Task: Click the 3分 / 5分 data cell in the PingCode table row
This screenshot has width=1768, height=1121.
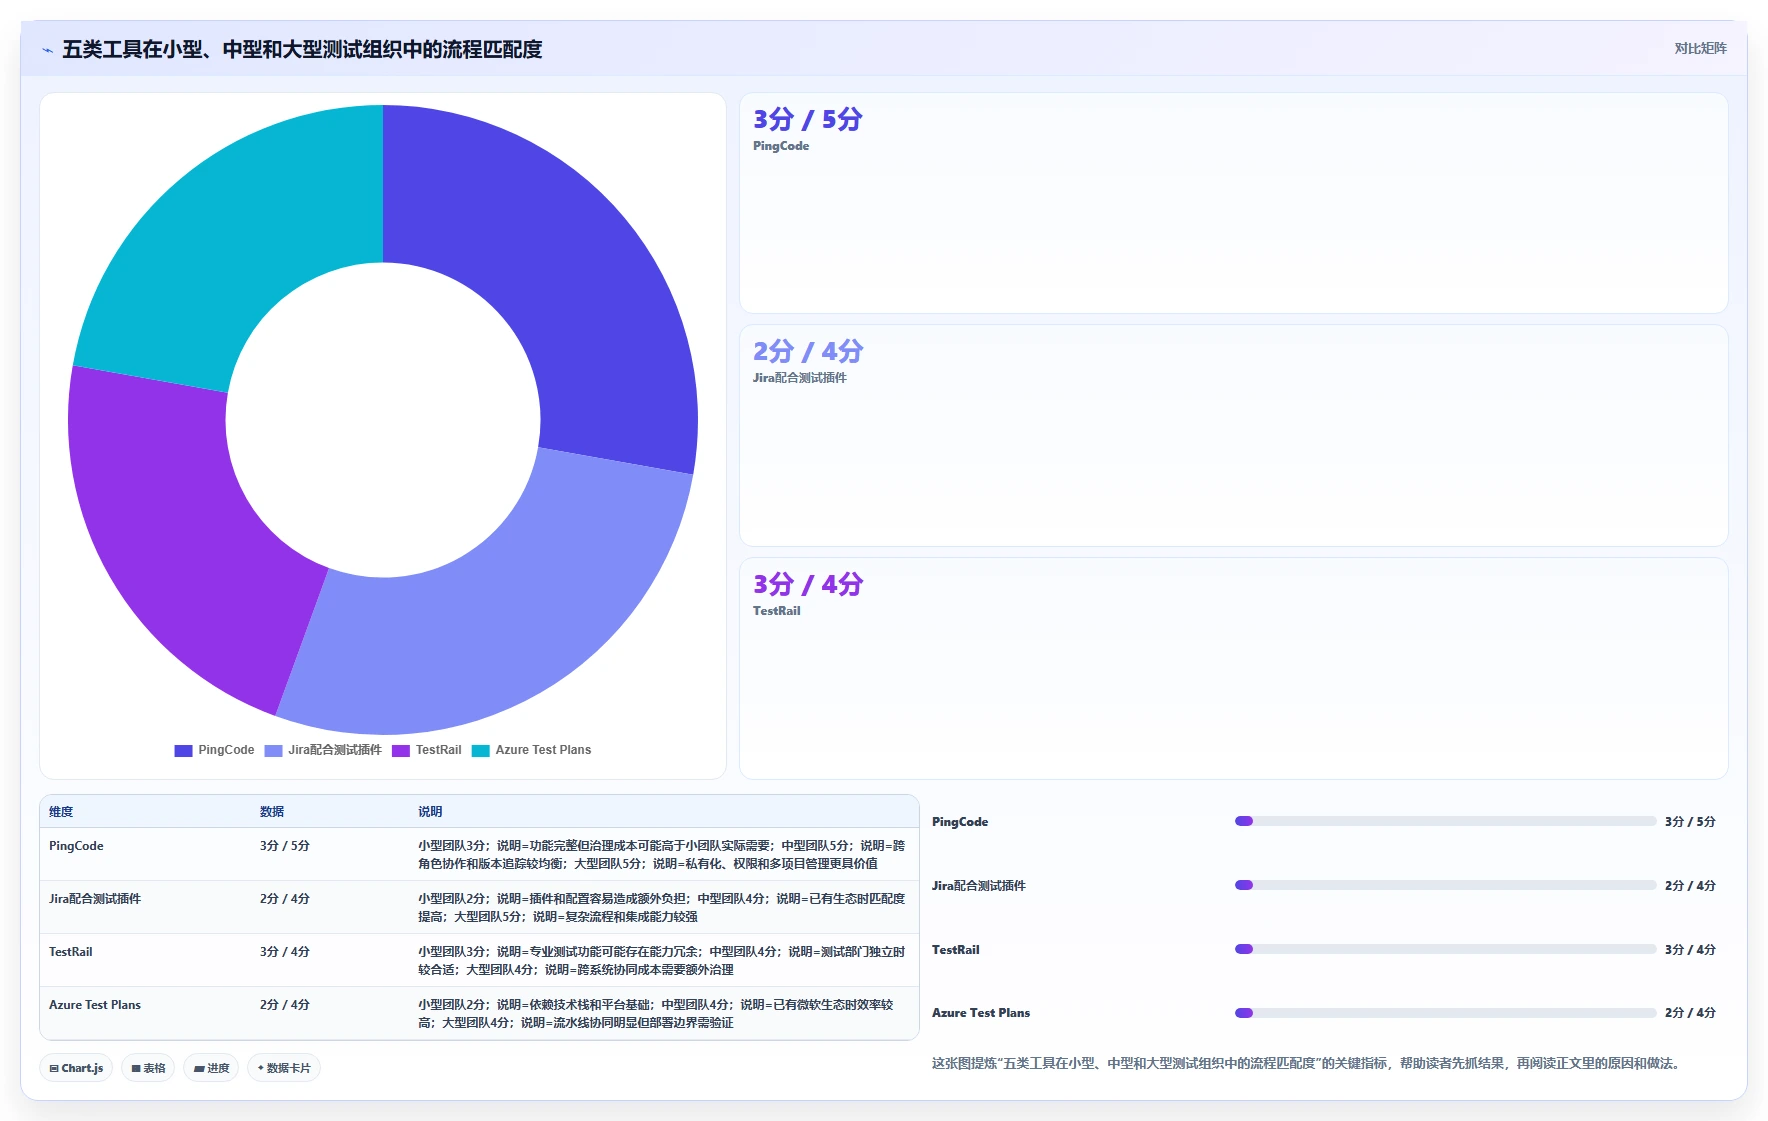Action: click(285, 846)
